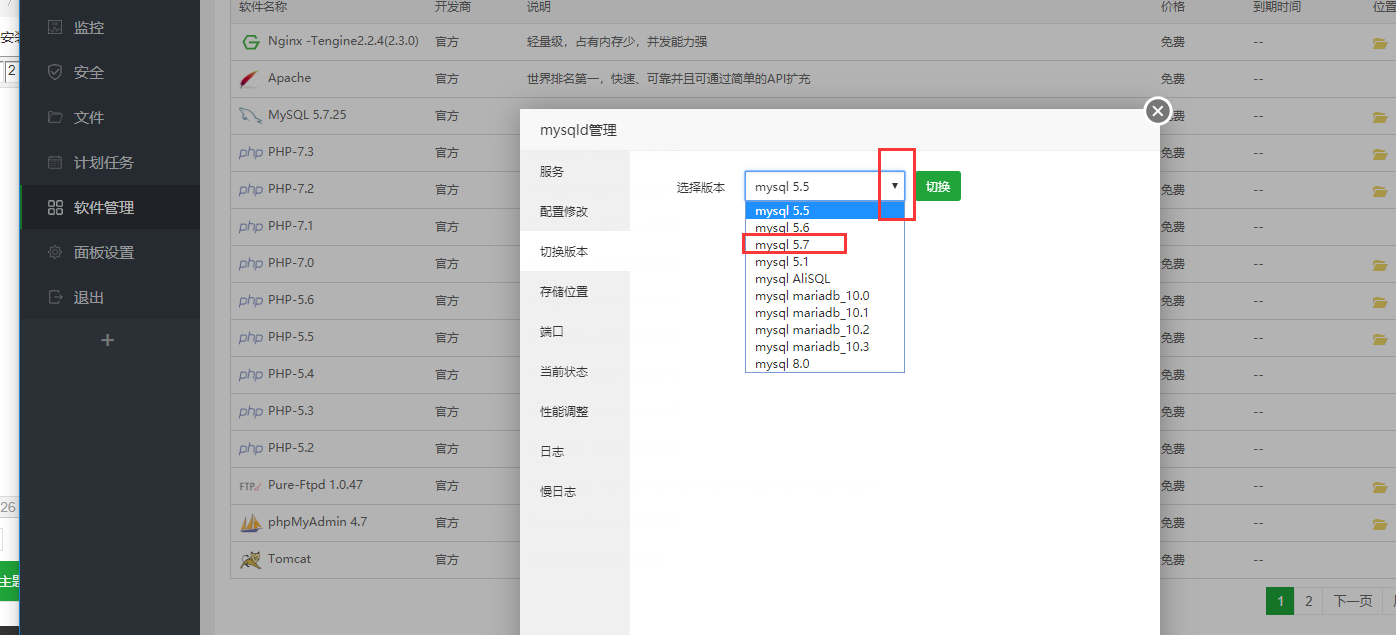The image size is (1396, 635).
Task: Click the Nginx -Tengine2.2.4(2.3.0) name
Action: (x=343, y=42)
